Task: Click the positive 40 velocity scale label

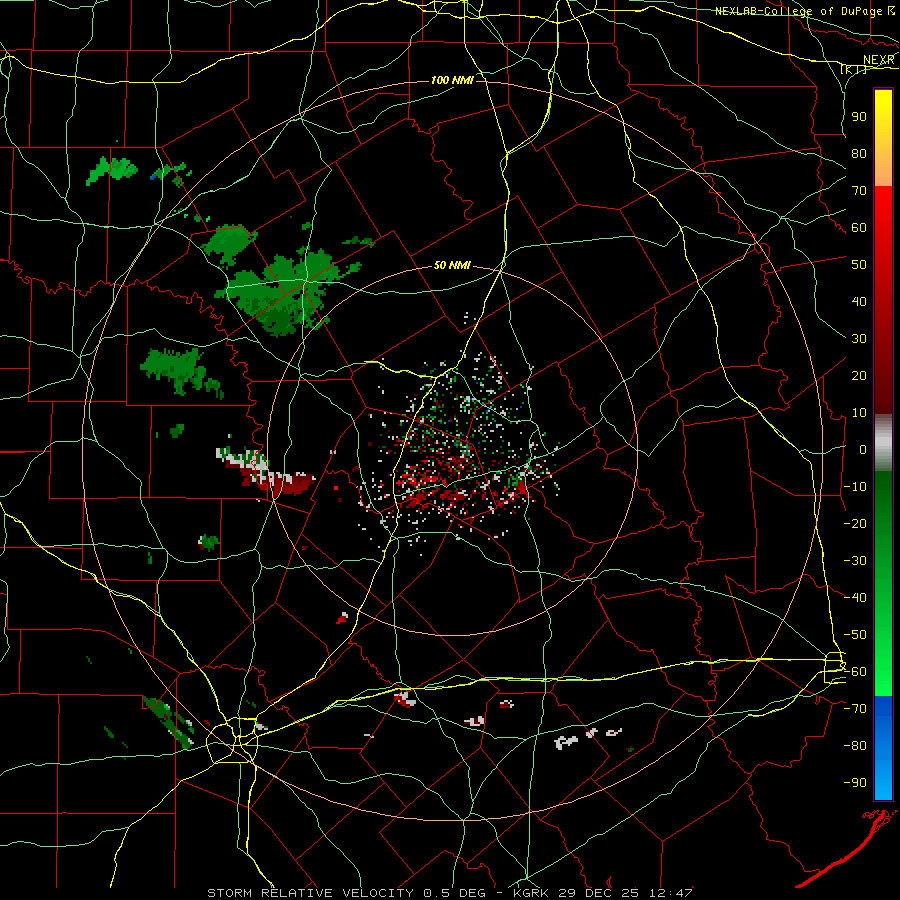Action: pyautogui.click(x=859, y=301)
